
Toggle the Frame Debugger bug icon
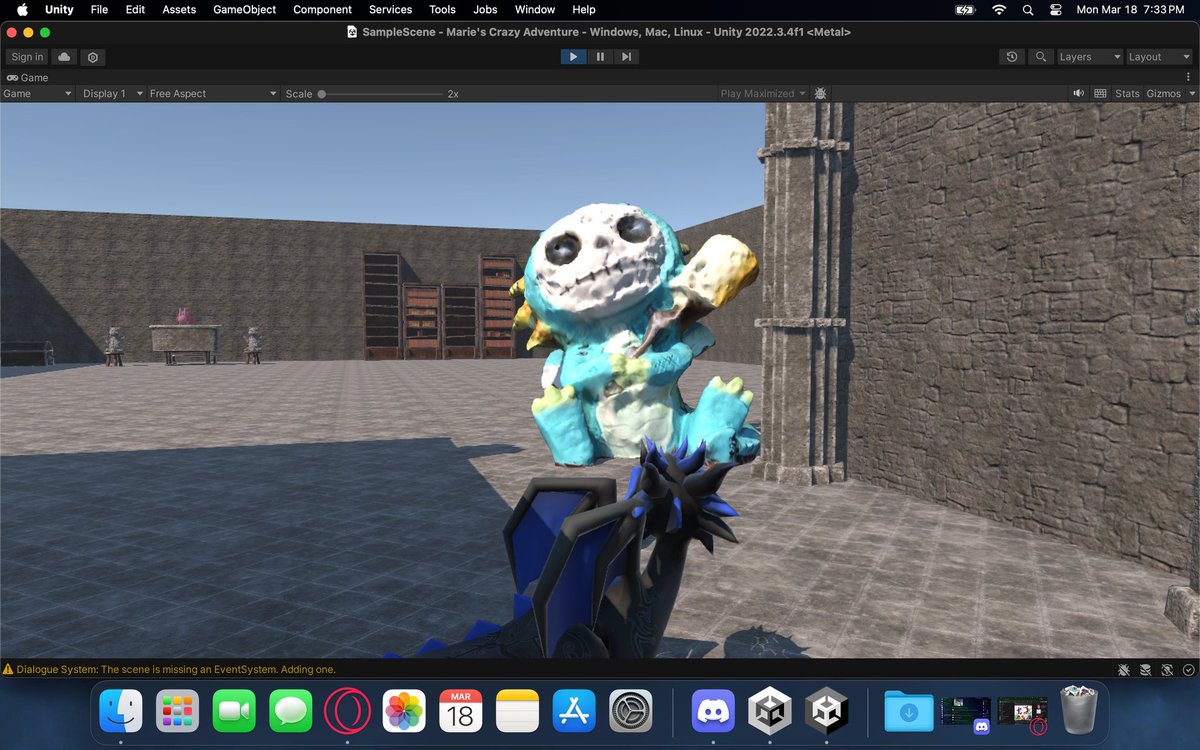pyautogui.click(x=821, y=93)
